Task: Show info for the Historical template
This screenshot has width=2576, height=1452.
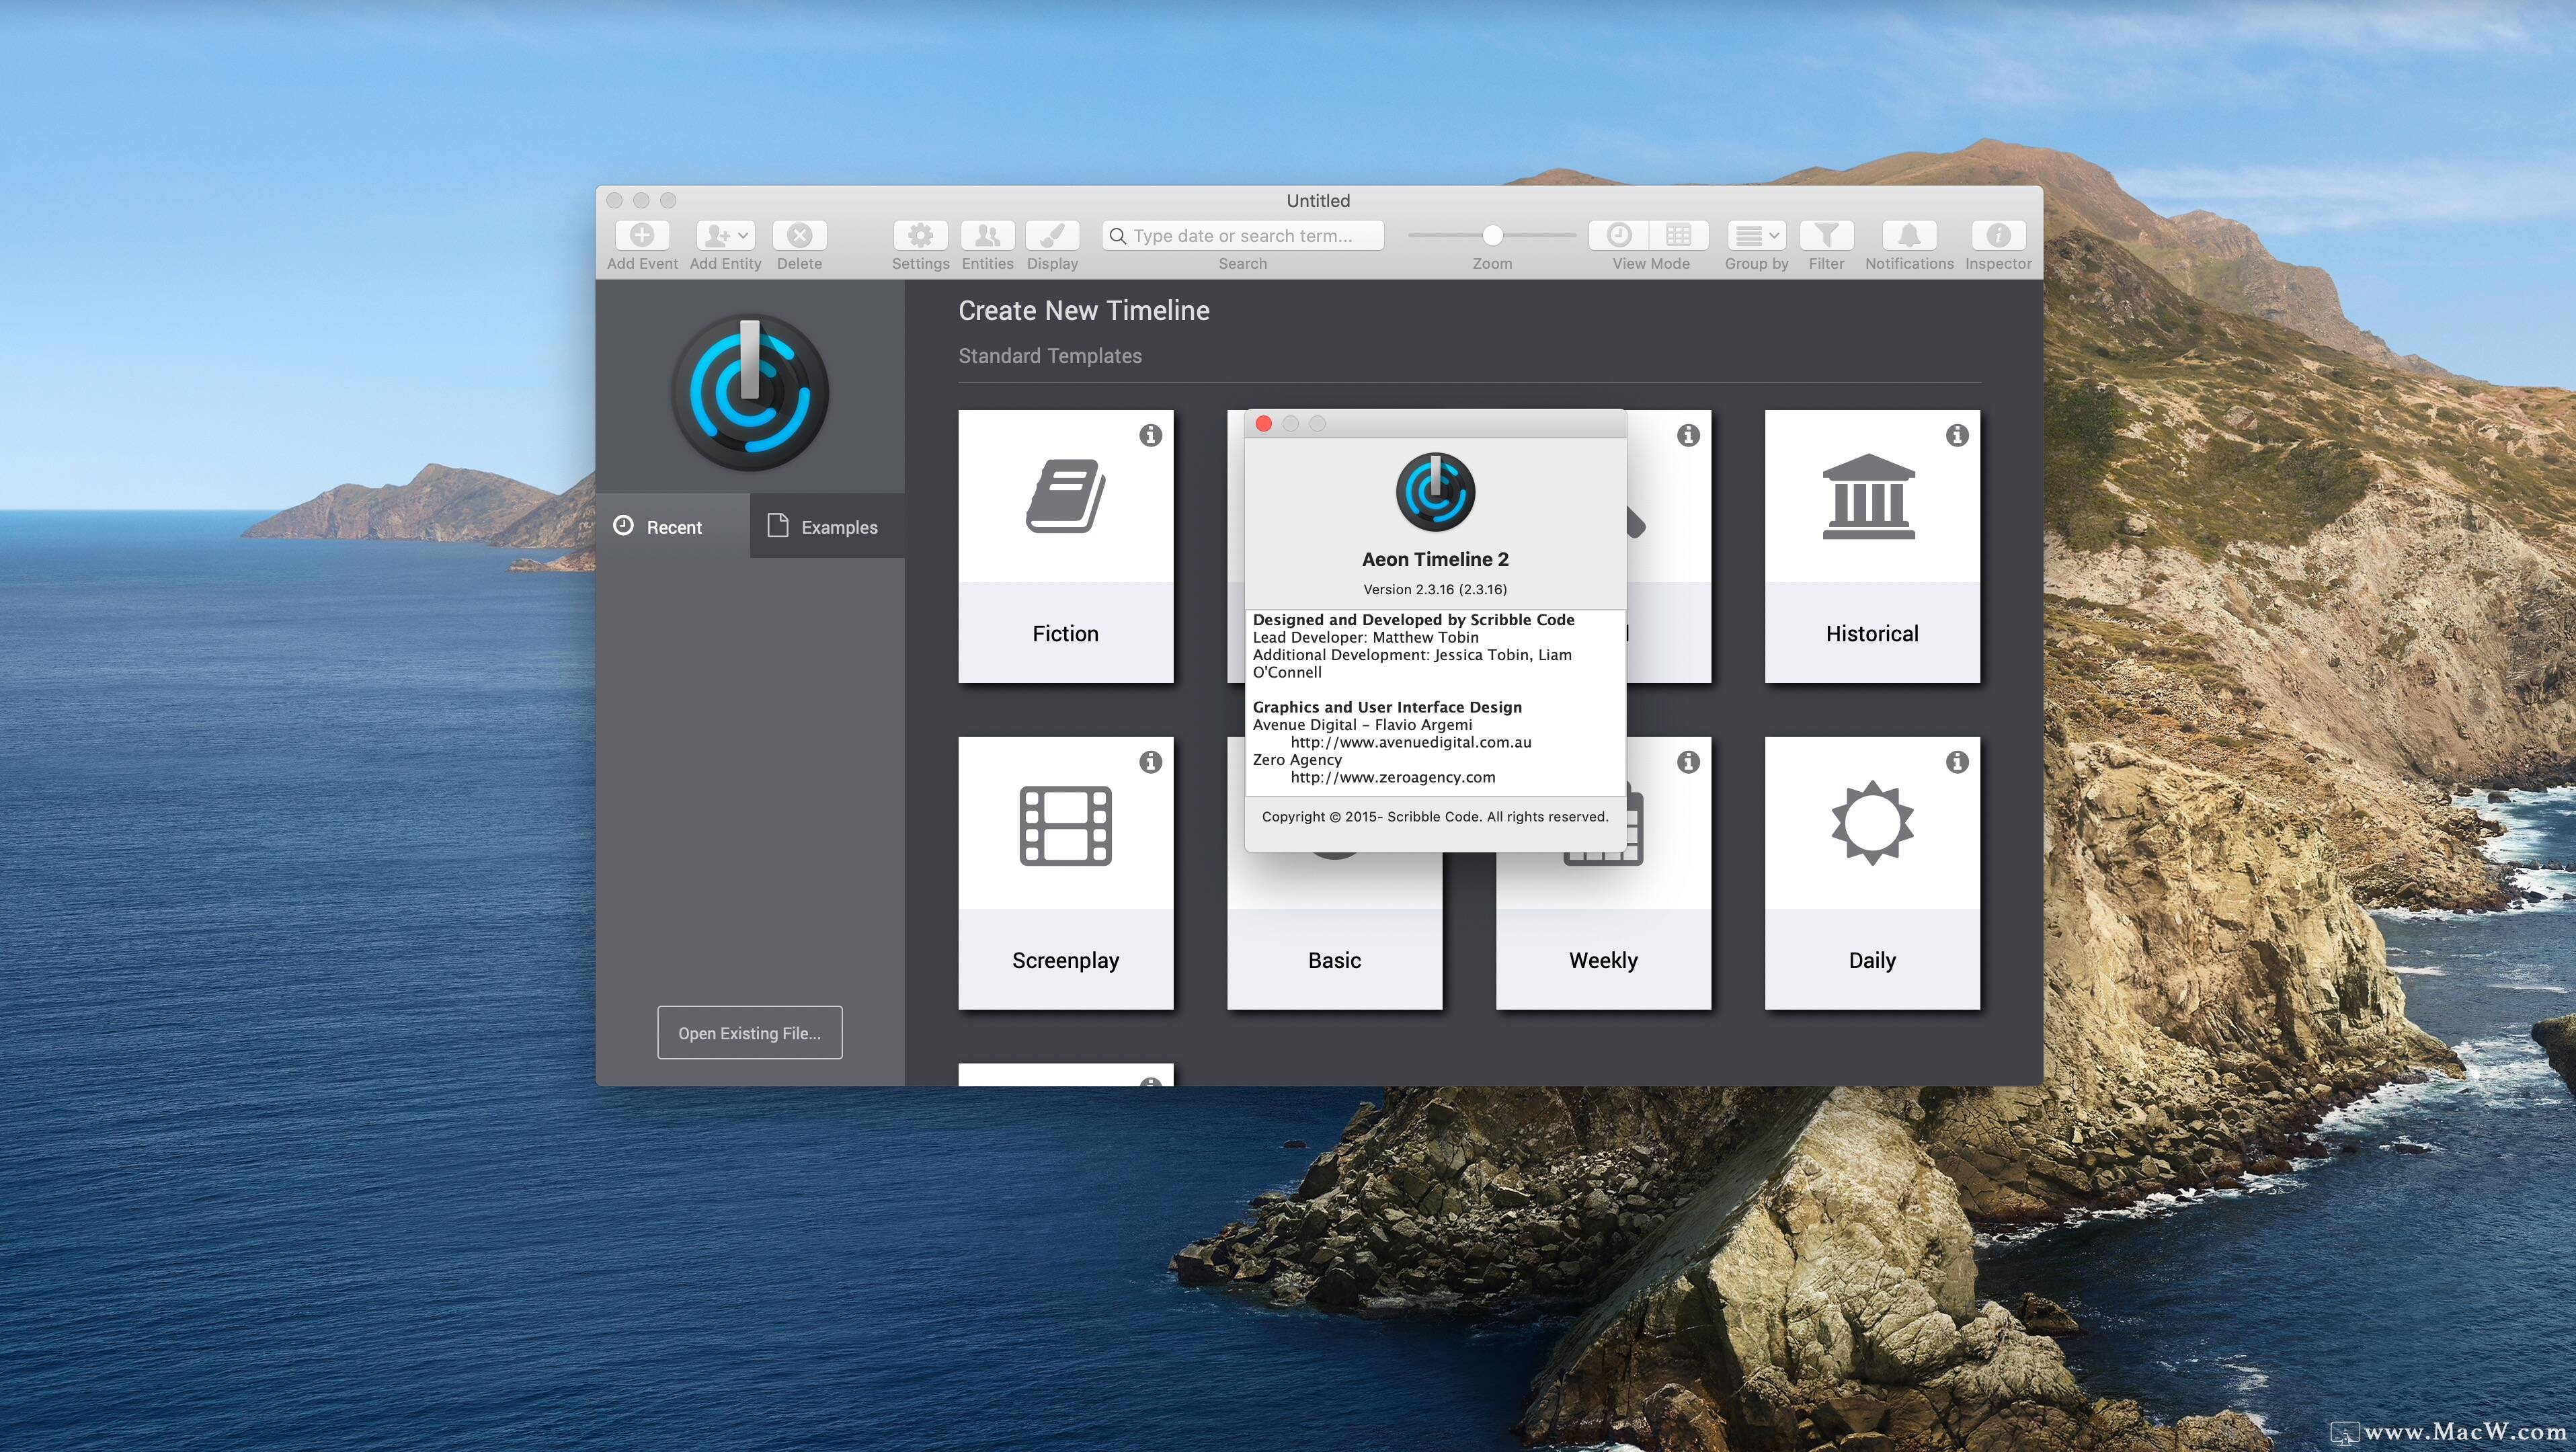Action: coord(1956,435)
